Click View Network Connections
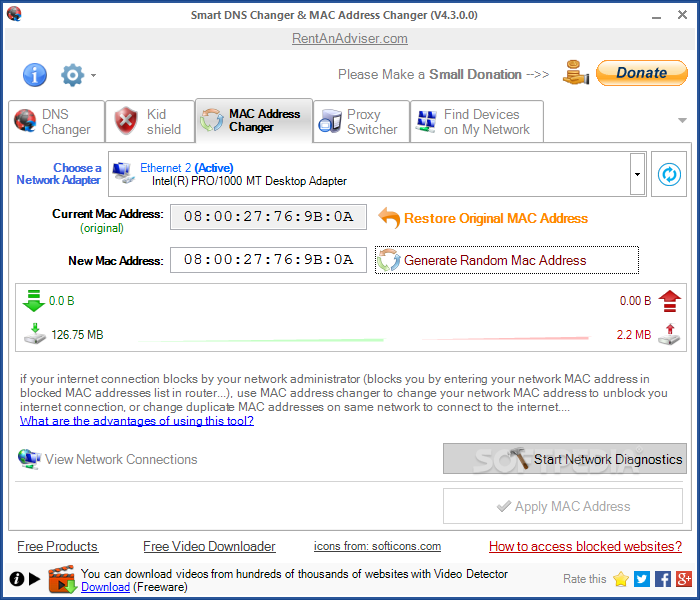 tap(121, 459)
